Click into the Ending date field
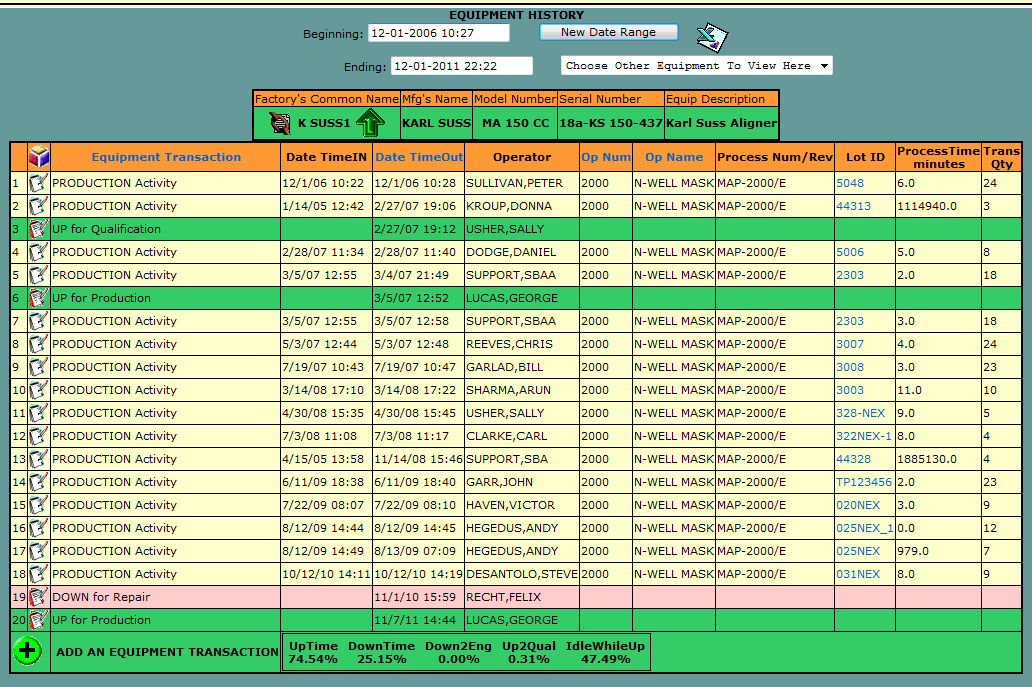Viewport: 1032px width, 687px height. point(461,66)
